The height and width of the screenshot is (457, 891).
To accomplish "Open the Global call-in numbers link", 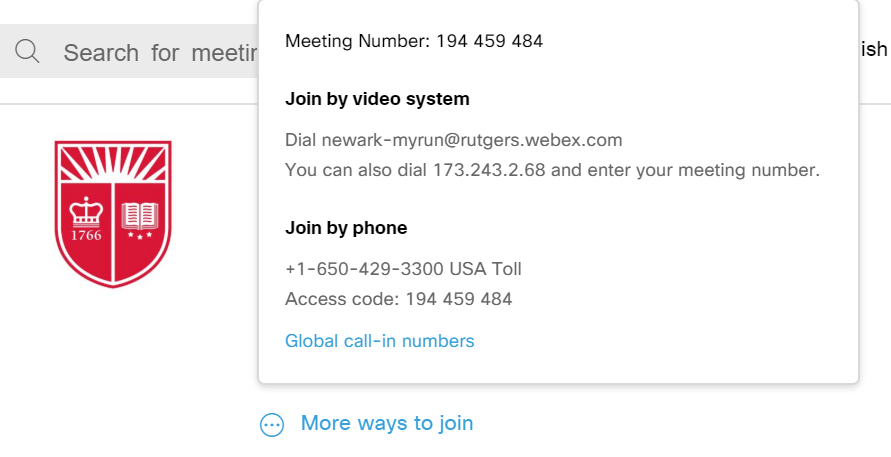I will tap(380, 341).
